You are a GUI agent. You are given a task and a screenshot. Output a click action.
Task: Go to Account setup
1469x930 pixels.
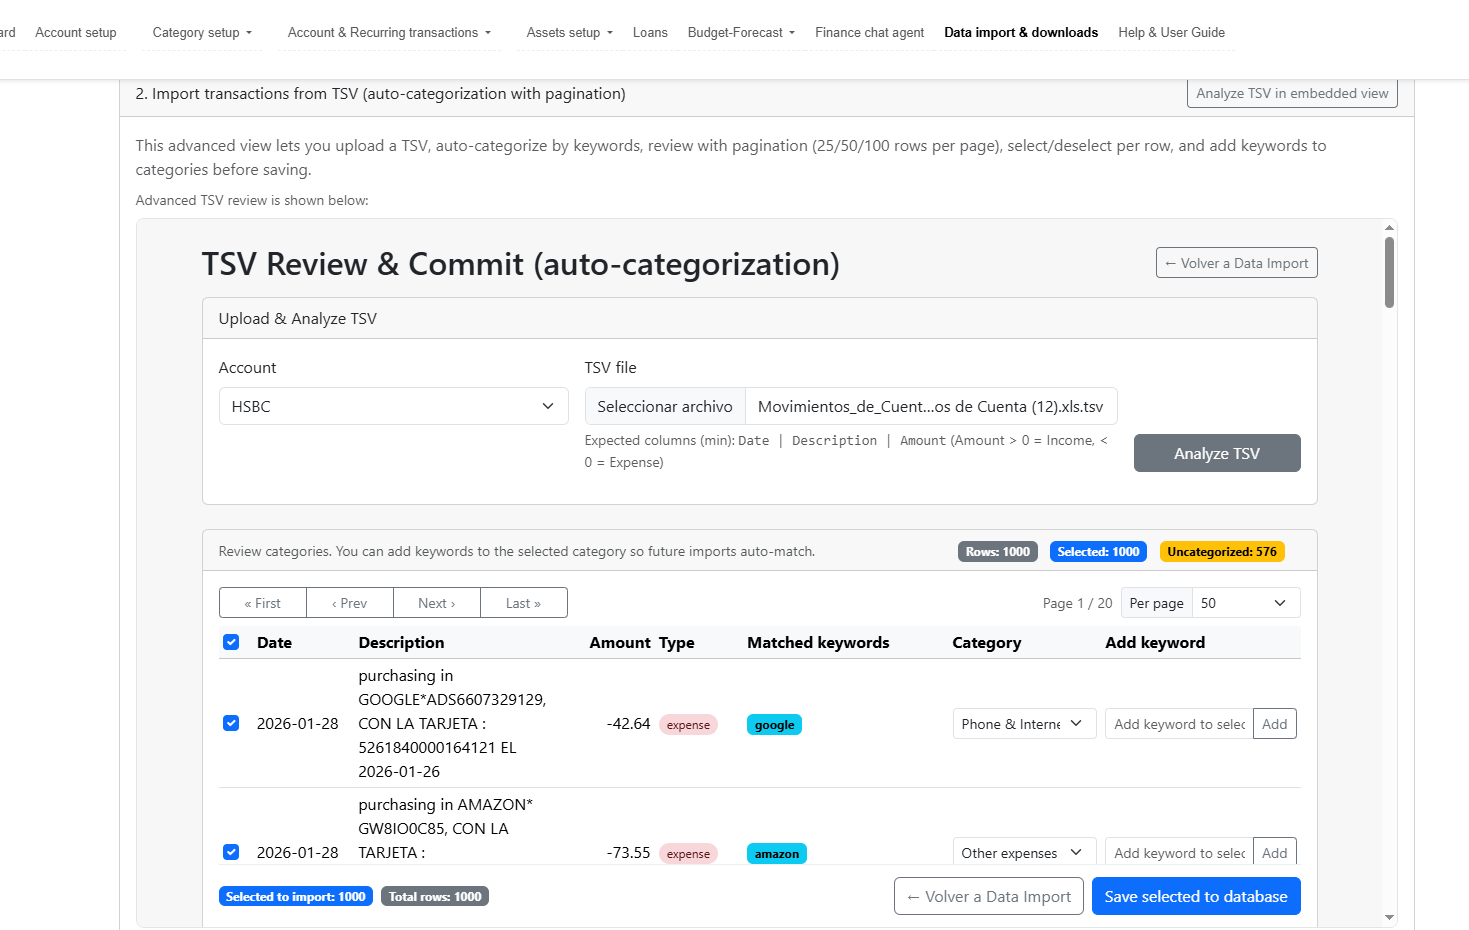[76, 32]
